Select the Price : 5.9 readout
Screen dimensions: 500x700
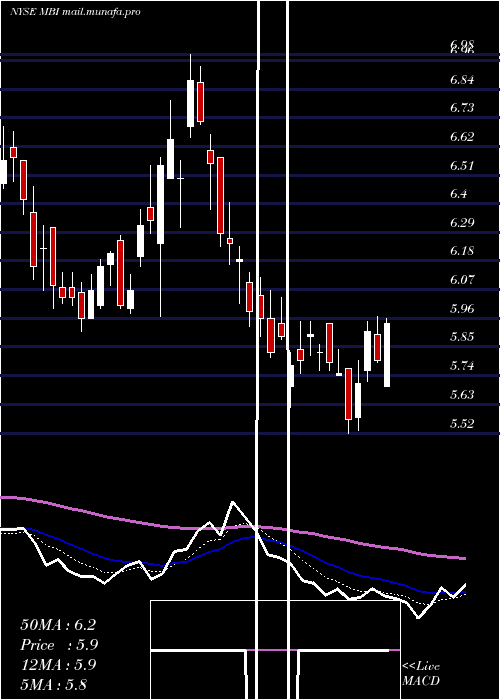pos(59,645)
